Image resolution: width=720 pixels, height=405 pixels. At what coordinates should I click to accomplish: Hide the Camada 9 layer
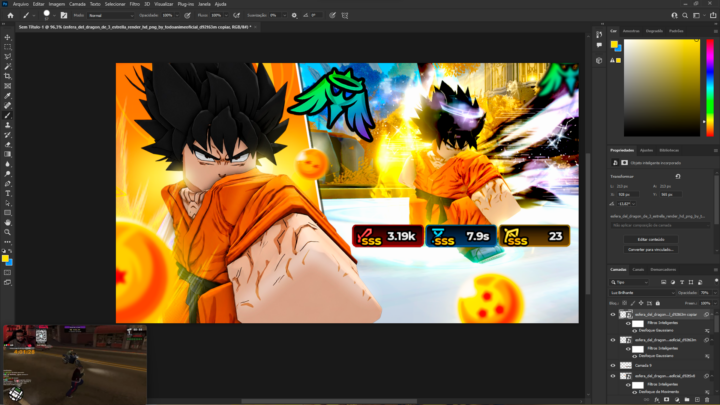click(x=613, y=366)
